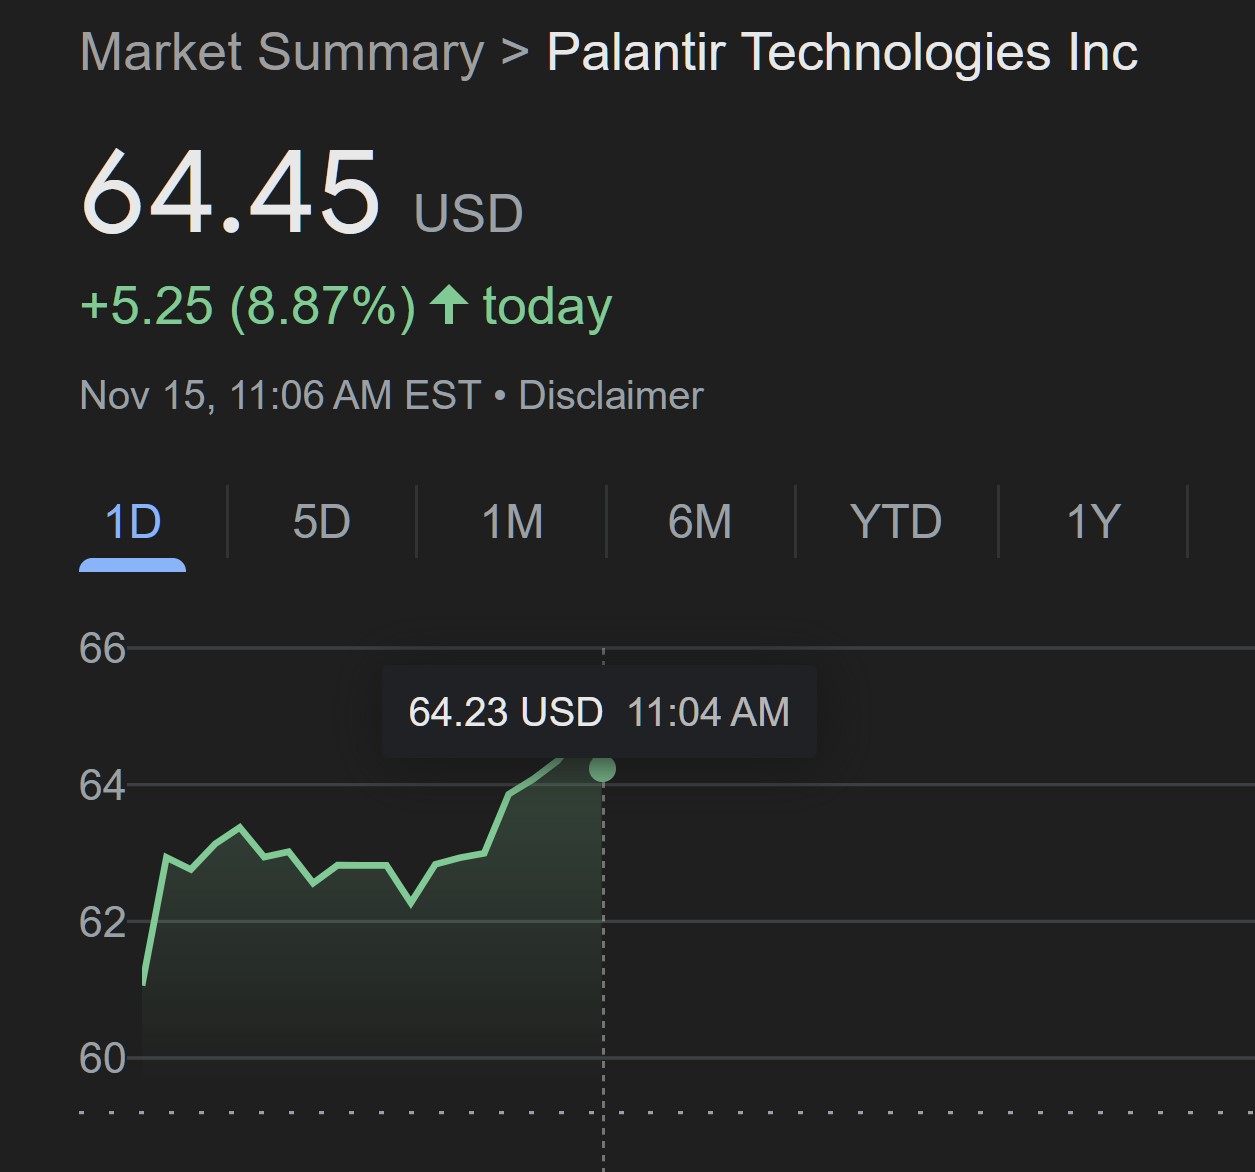Select the YTD range tab
Screen dimensions: 1255x1172
point(896,522)
